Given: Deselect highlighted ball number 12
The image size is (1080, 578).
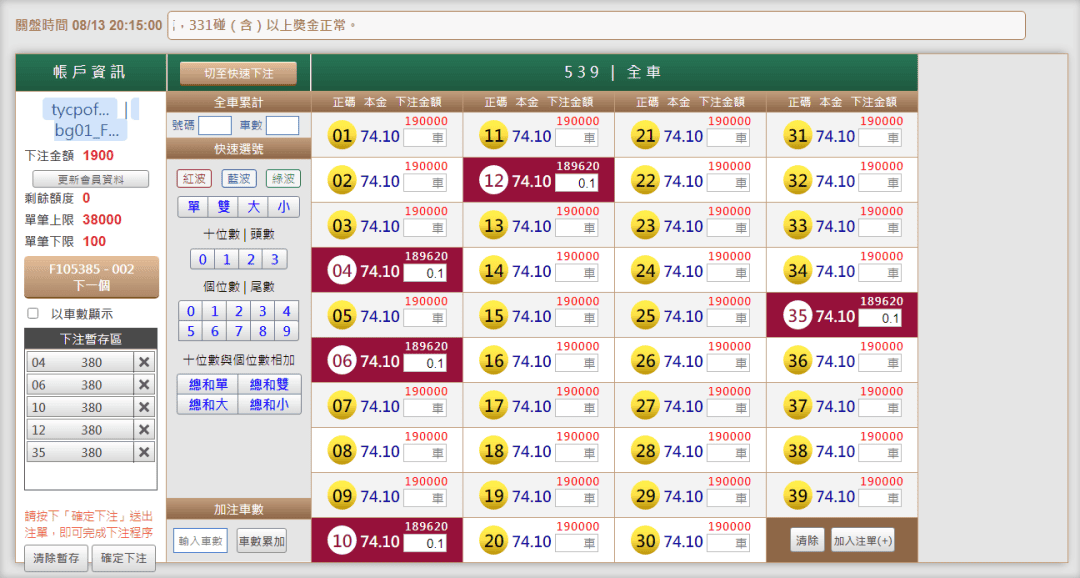Looking at the screenshot, I should tap(494, 181).
